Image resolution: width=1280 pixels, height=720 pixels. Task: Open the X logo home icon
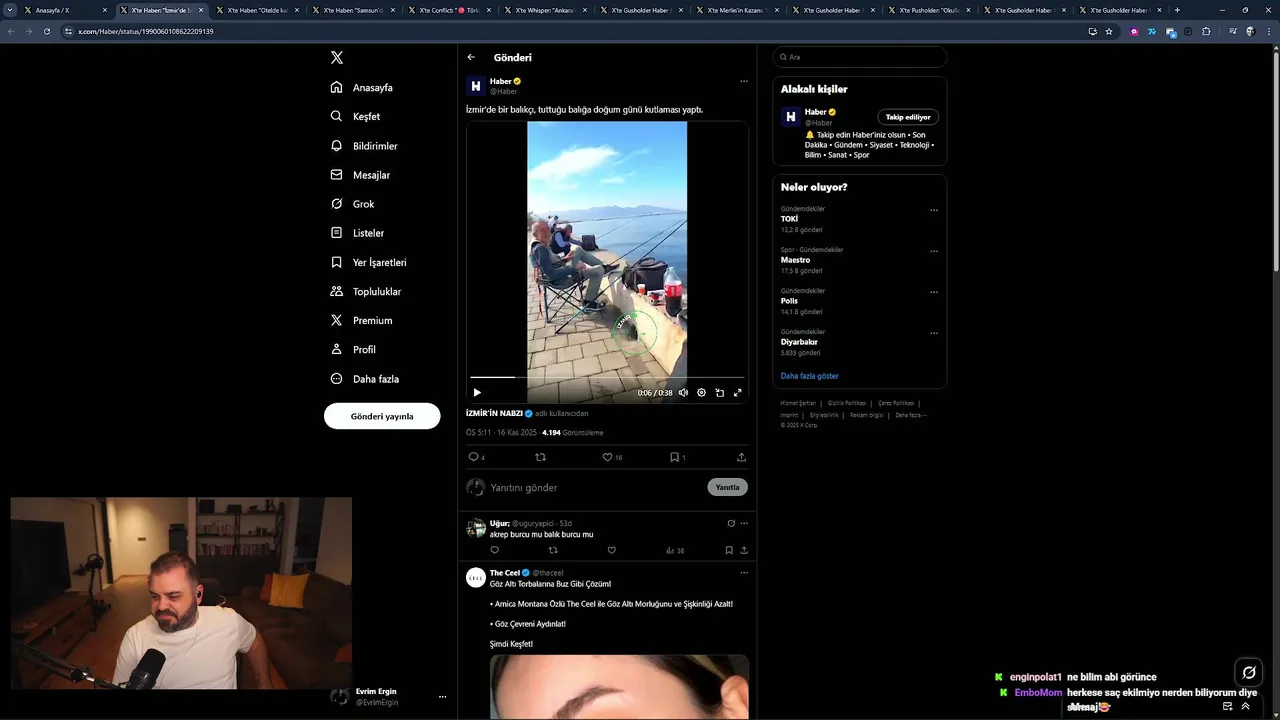[x=337, y=58]
